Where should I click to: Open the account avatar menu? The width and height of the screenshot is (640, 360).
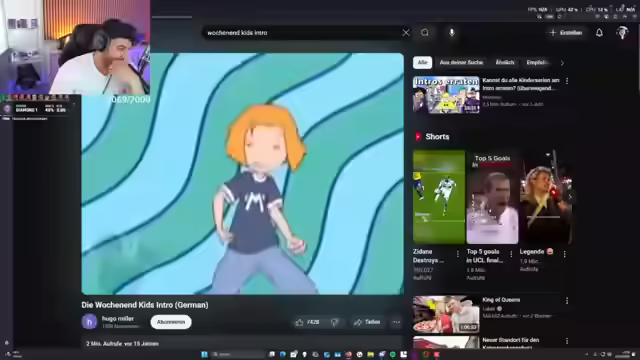tap(622, 33)
